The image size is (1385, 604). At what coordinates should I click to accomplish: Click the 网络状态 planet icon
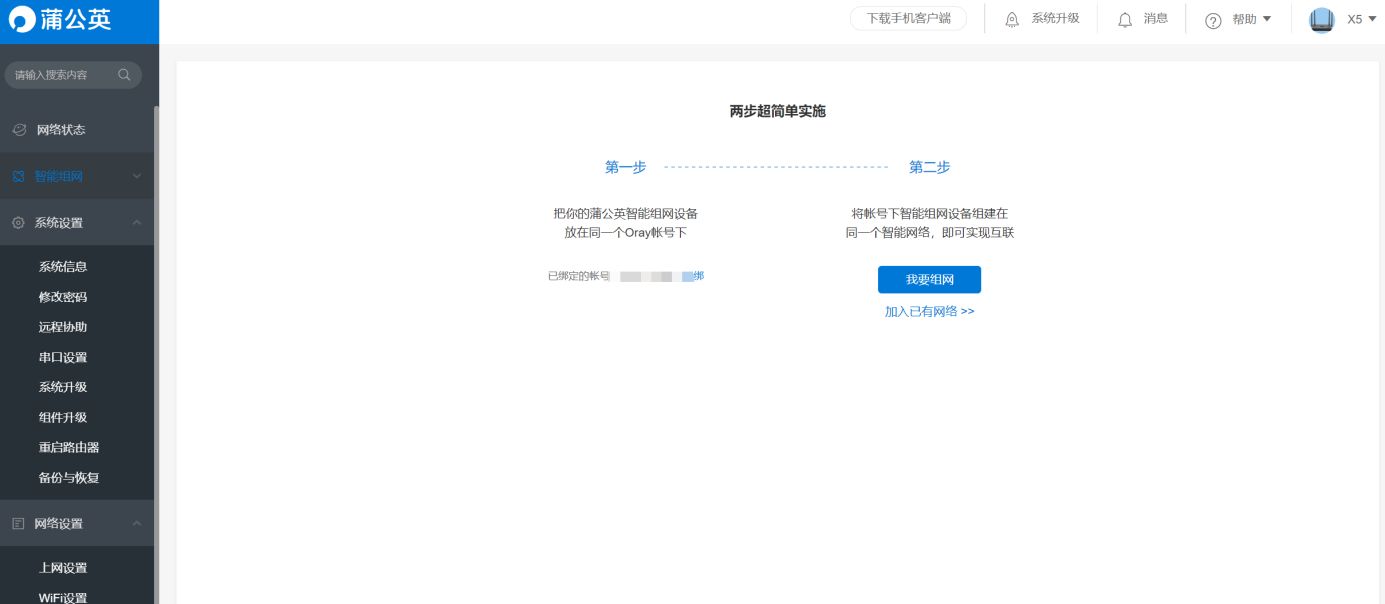[x=18, y=130]
